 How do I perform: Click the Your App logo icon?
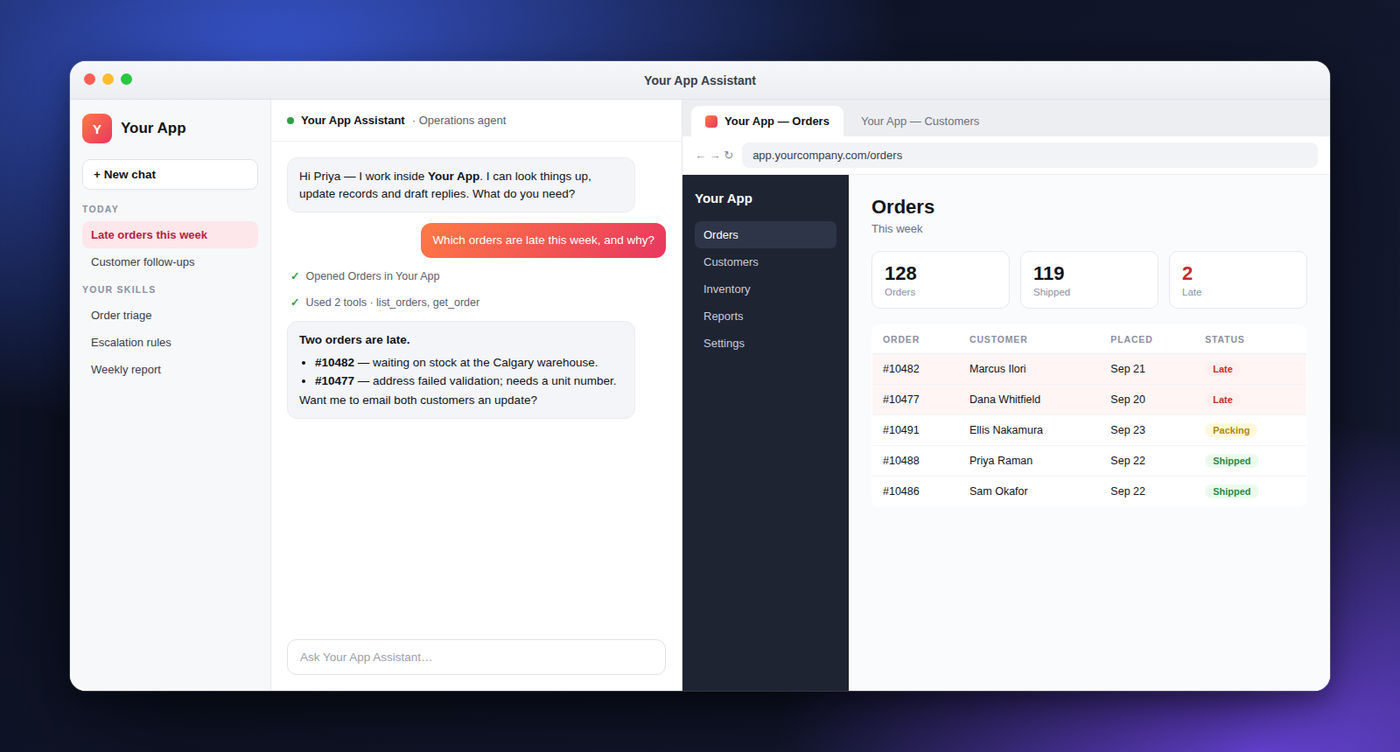pos(97,128)
